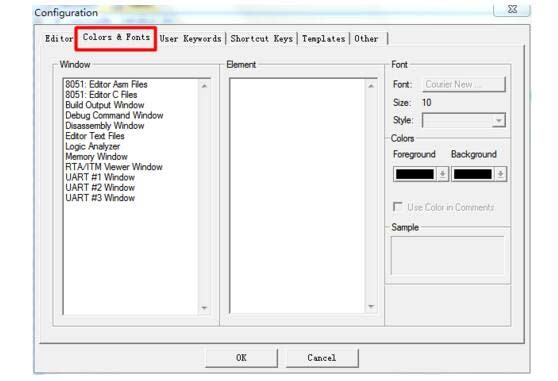The image size is (558, 381).
Task: Close the Configuration dialog
Action: 512,9
